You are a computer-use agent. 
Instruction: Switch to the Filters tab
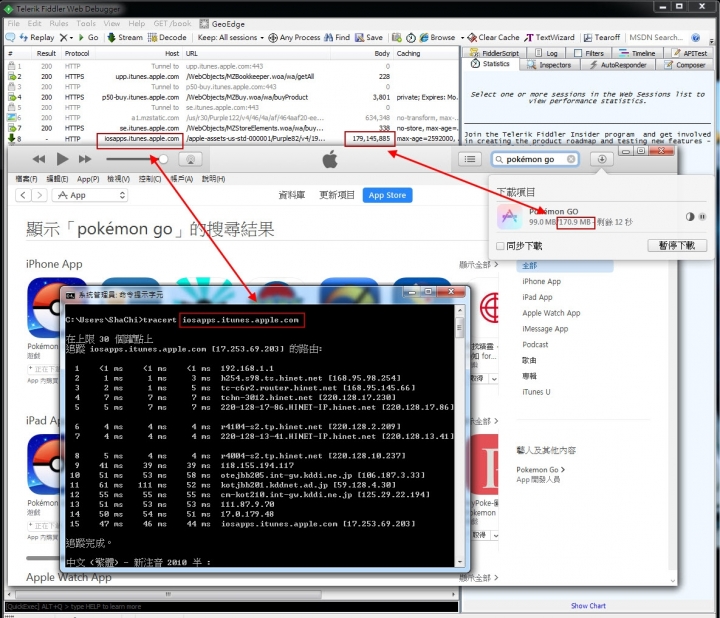[589, 53]
